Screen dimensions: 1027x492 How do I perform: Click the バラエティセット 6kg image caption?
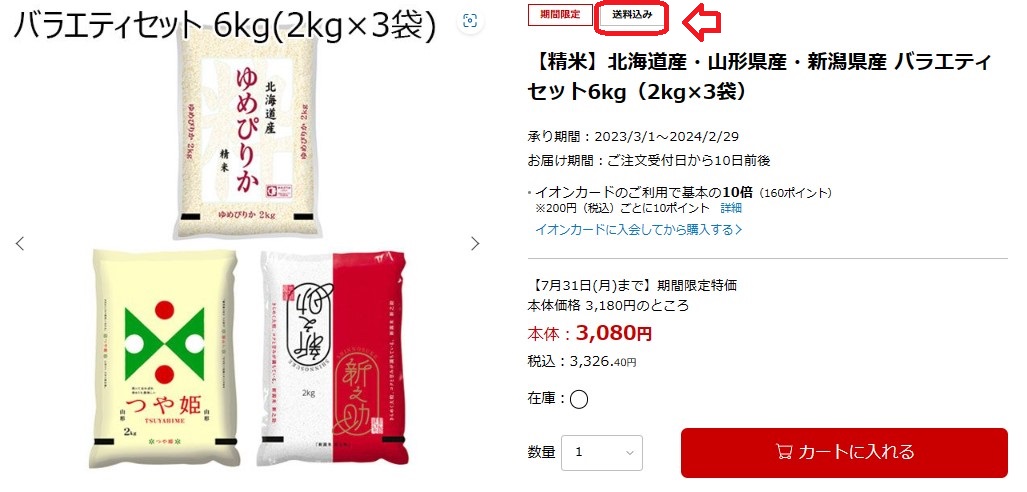[x=225, y=27]
